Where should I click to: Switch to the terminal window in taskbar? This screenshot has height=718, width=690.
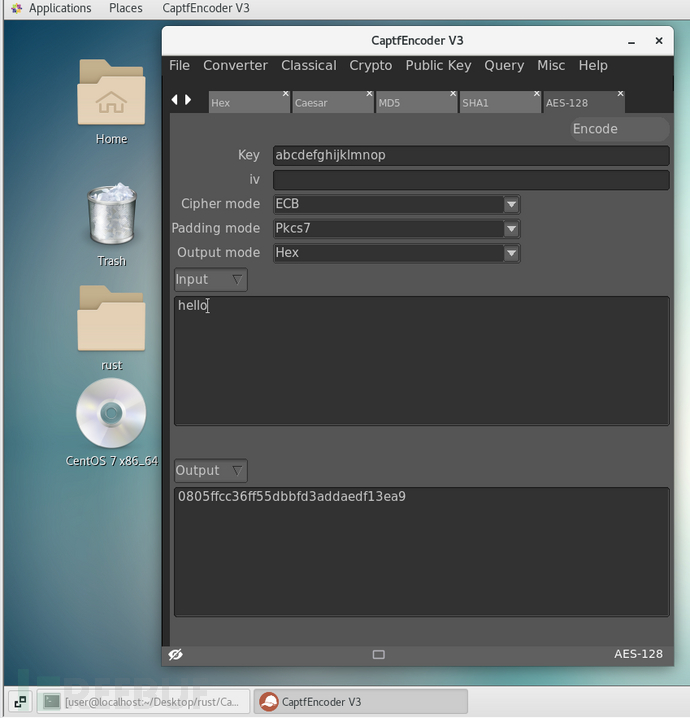tap(143, 702)
